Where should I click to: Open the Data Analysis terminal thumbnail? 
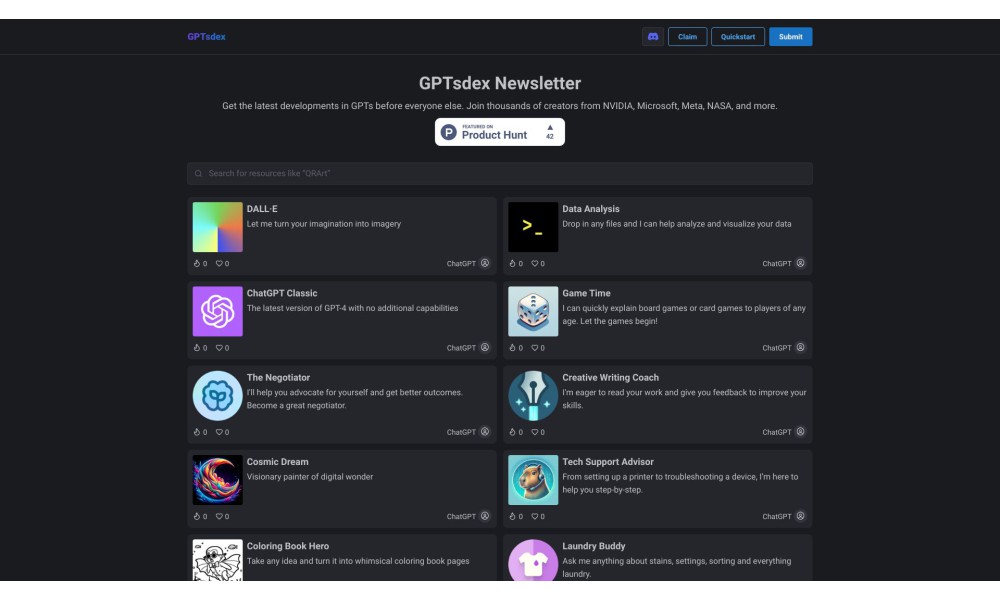pos(533,227)
